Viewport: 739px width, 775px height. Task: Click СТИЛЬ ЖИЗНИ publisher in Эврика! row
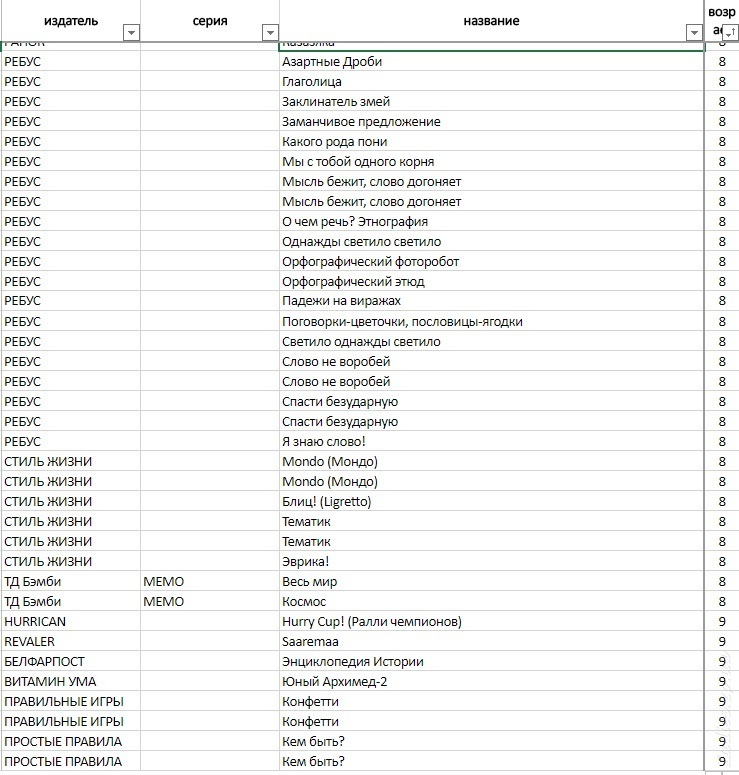coord(71,561)
